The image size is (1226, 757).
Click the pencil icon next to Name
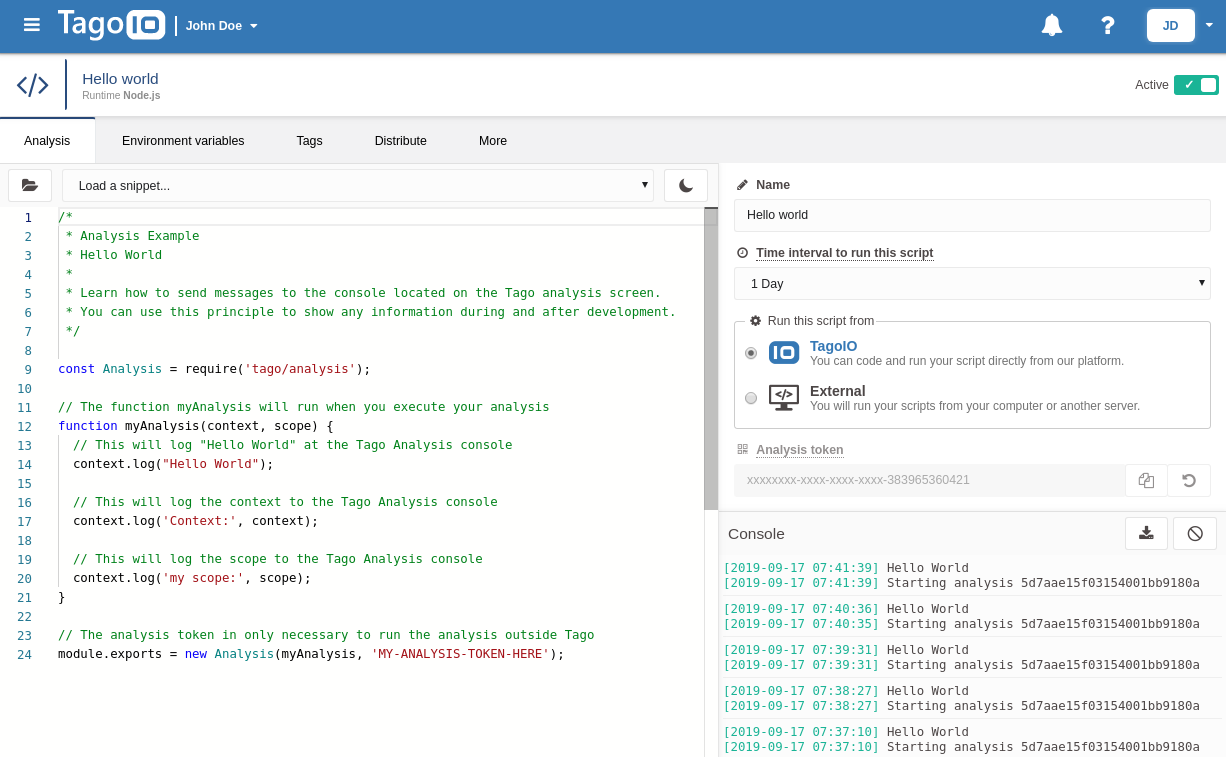(742, 185)
